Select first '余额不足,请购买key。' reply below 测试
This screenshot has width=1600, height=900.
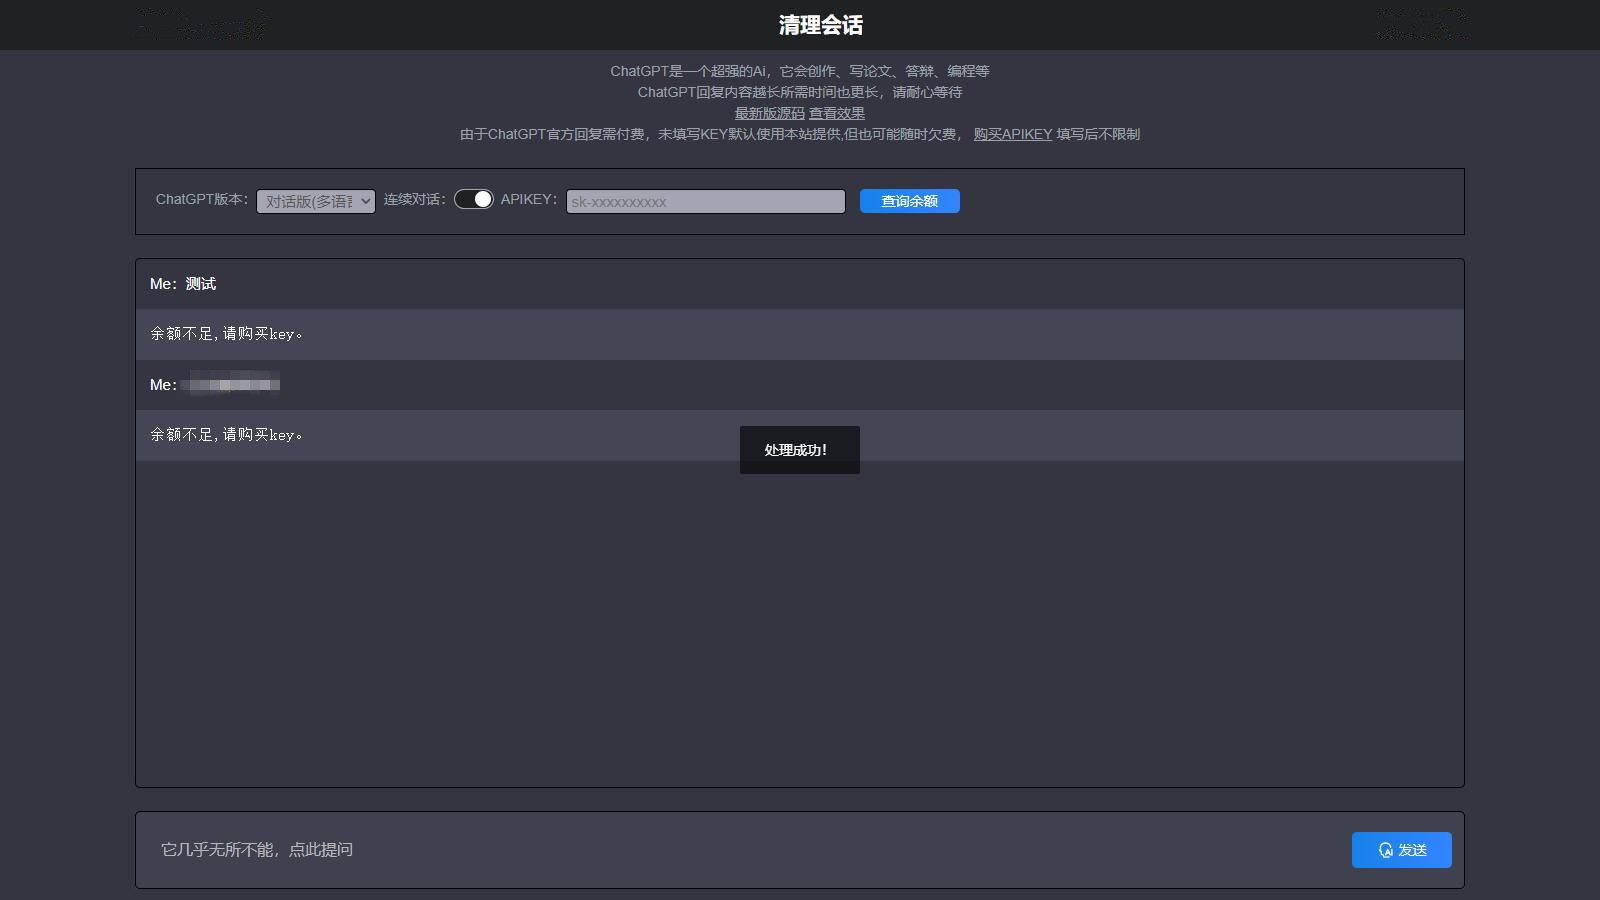[800, 334]
